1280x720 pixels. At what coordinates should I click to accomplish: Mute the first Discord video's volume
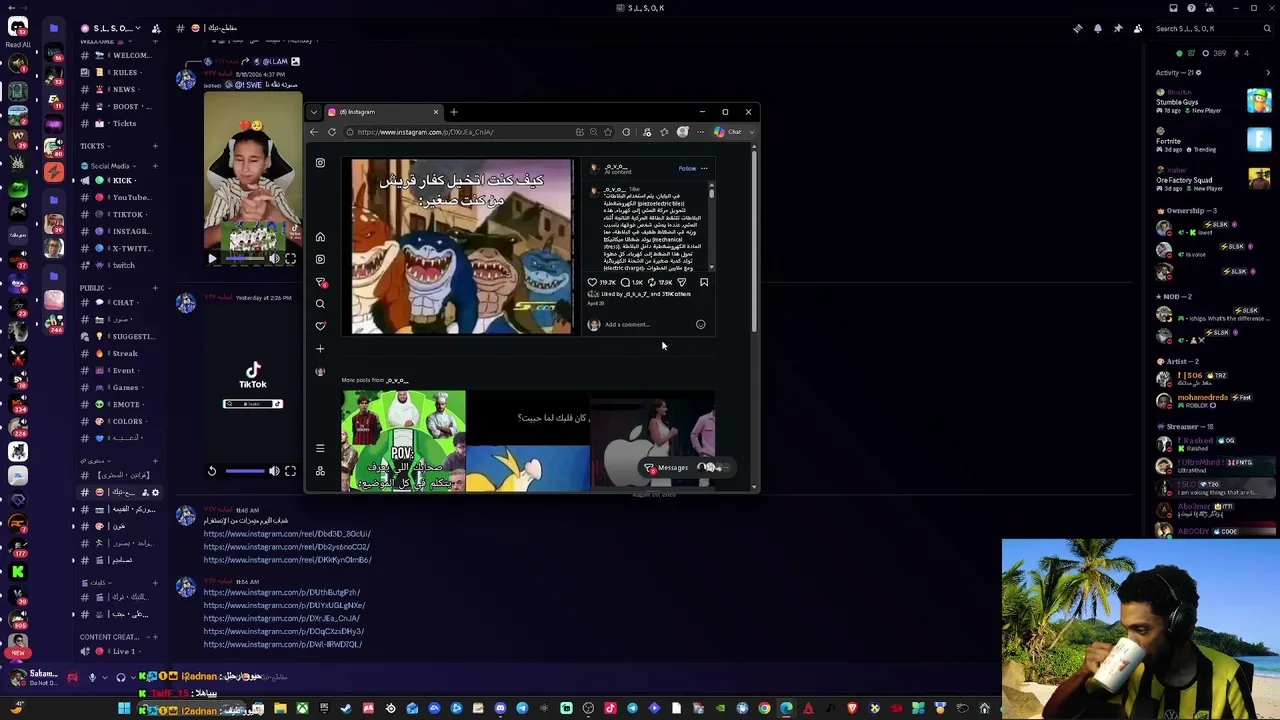pos(274,259)
